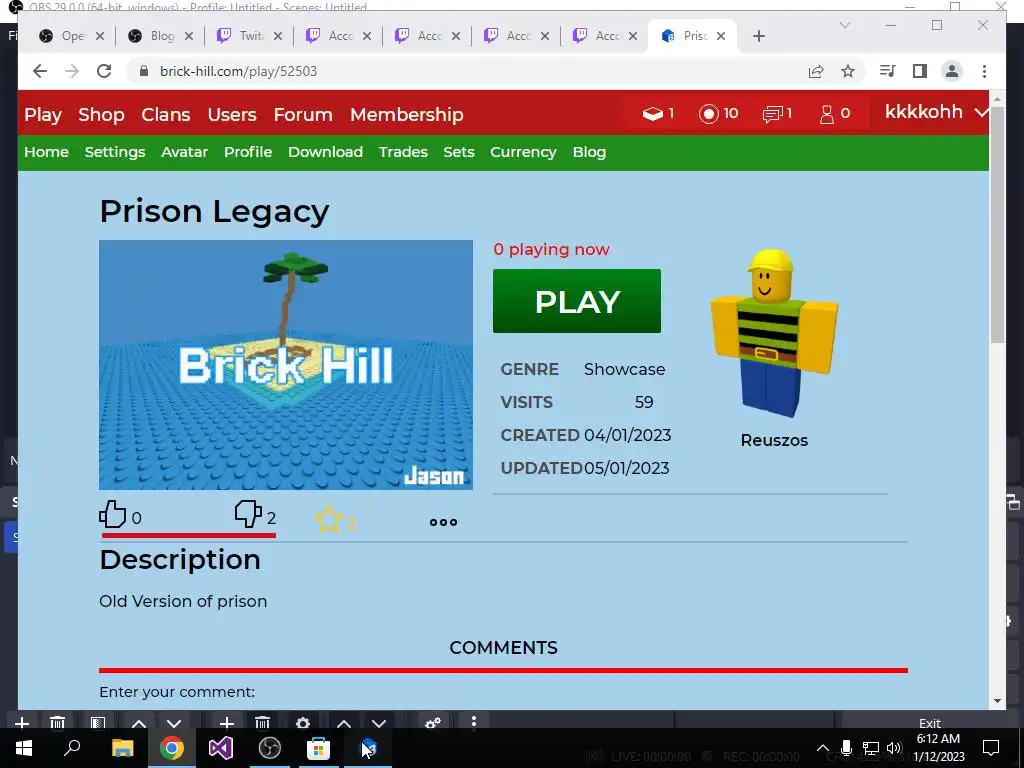Open Profile in green subnav

point(248,152)
